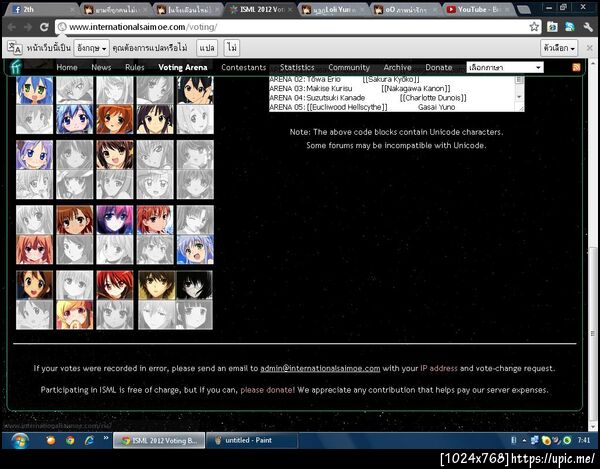Switch to the Facebook browser tab
This screenshot has height=469, width=600.
point(41,10)
